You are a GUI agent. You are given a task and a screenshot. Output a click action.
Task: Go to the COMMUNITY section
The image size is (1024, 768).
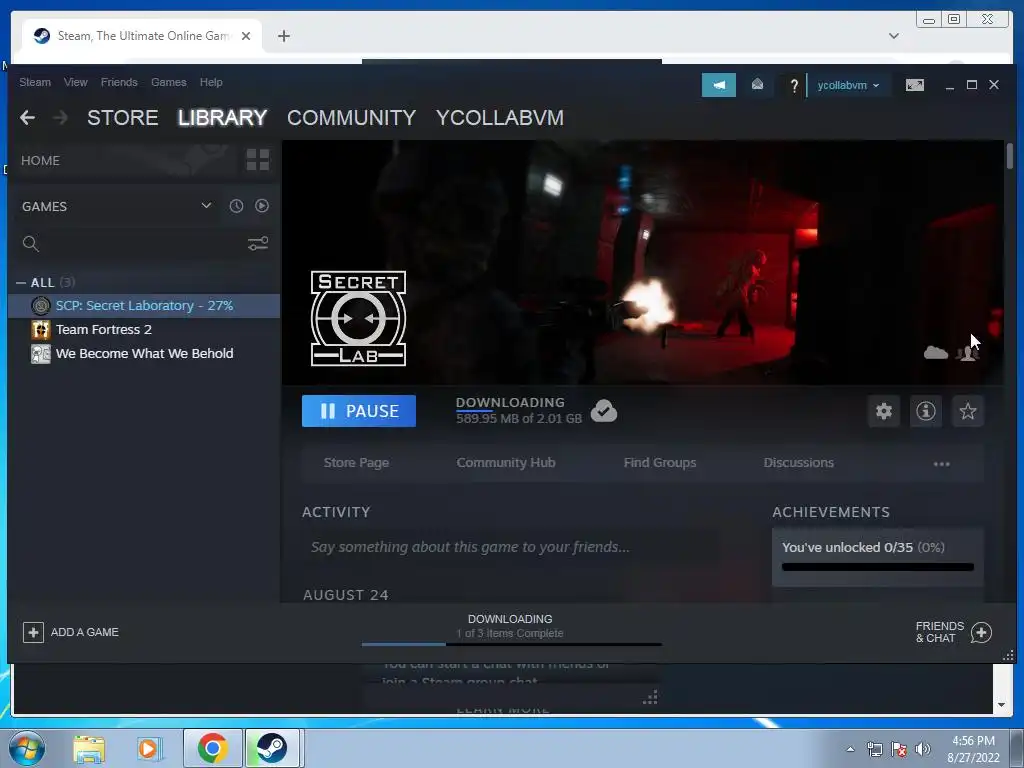pyautogui.click(x=351, y=118)
